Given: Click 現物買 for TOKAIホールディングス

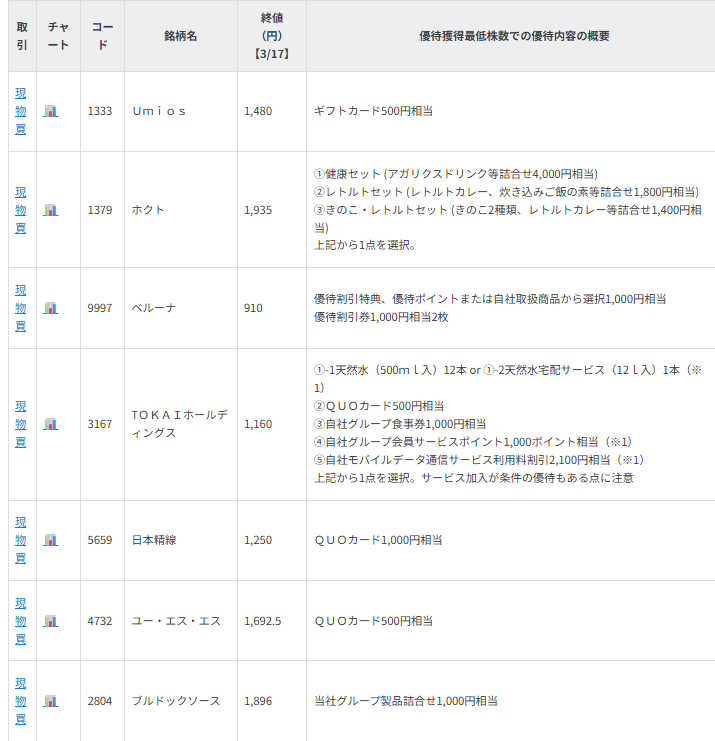Looking at the screenshot, I should point(21,424).
